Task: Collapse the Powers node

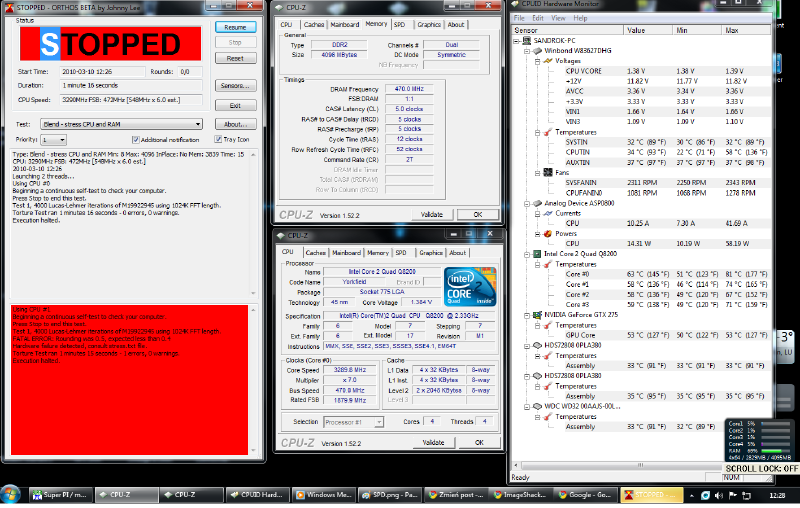Action: pos(537,234)
